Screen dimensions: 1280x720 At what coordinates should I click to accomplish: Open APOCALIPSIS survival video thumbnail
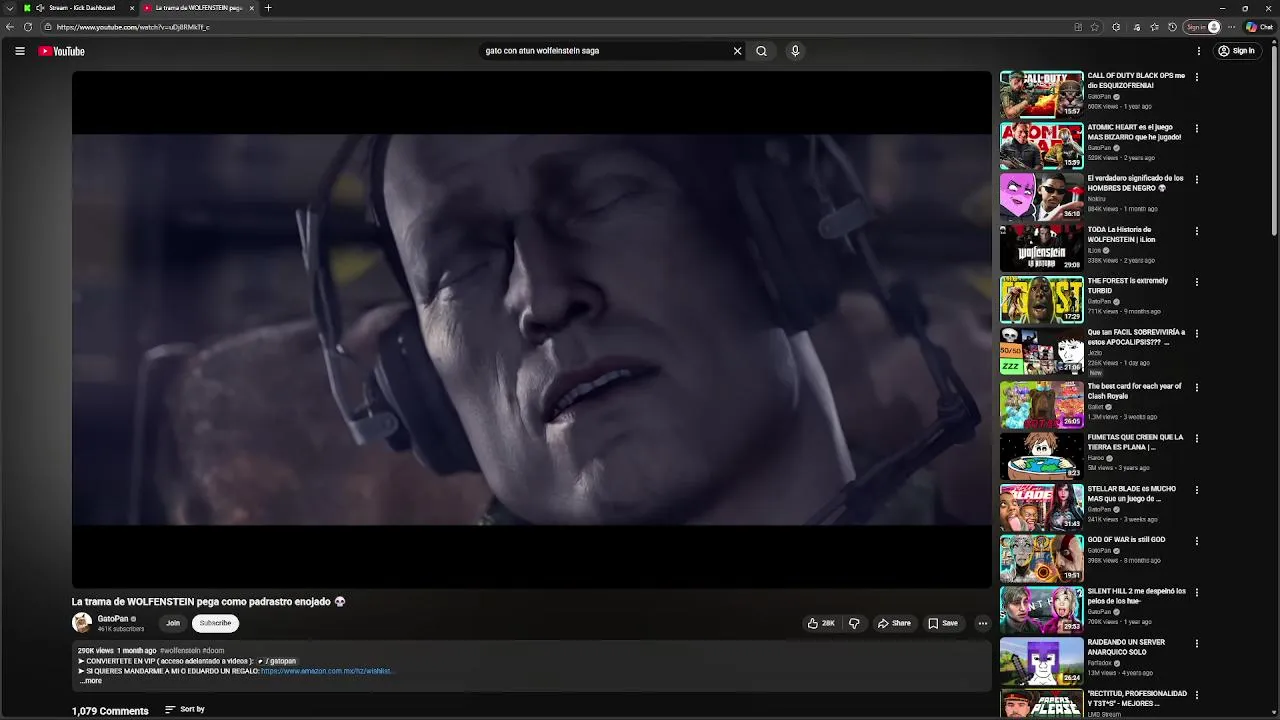[1042, 350]
